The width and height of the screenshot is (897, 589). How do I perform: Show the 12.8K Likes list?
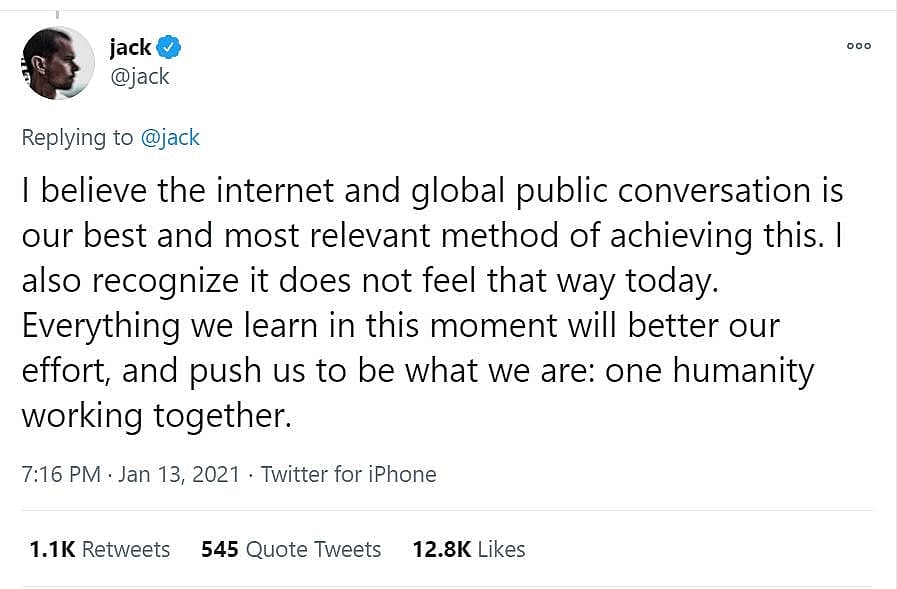pos(468,549)
